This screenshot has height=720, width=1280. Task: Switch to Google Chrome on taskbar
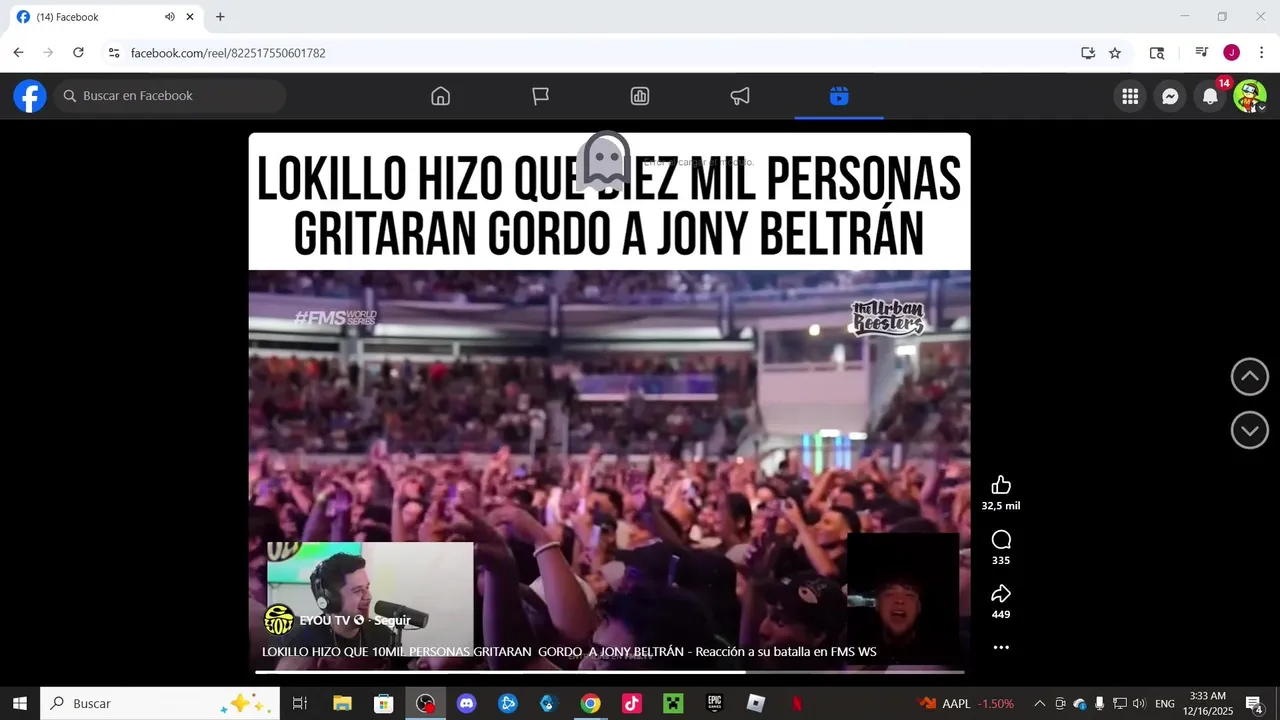click(590, 704)
